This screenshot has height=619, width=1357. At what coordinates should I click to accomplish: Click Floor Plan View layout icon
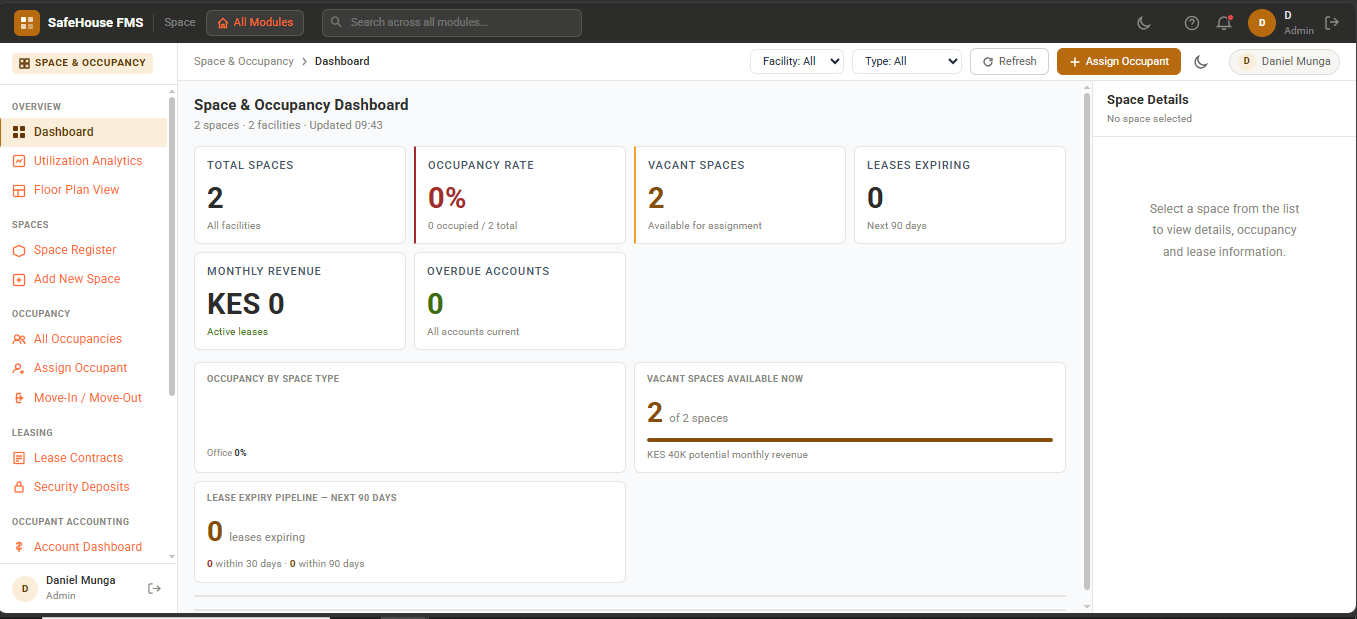click(19, 190)
